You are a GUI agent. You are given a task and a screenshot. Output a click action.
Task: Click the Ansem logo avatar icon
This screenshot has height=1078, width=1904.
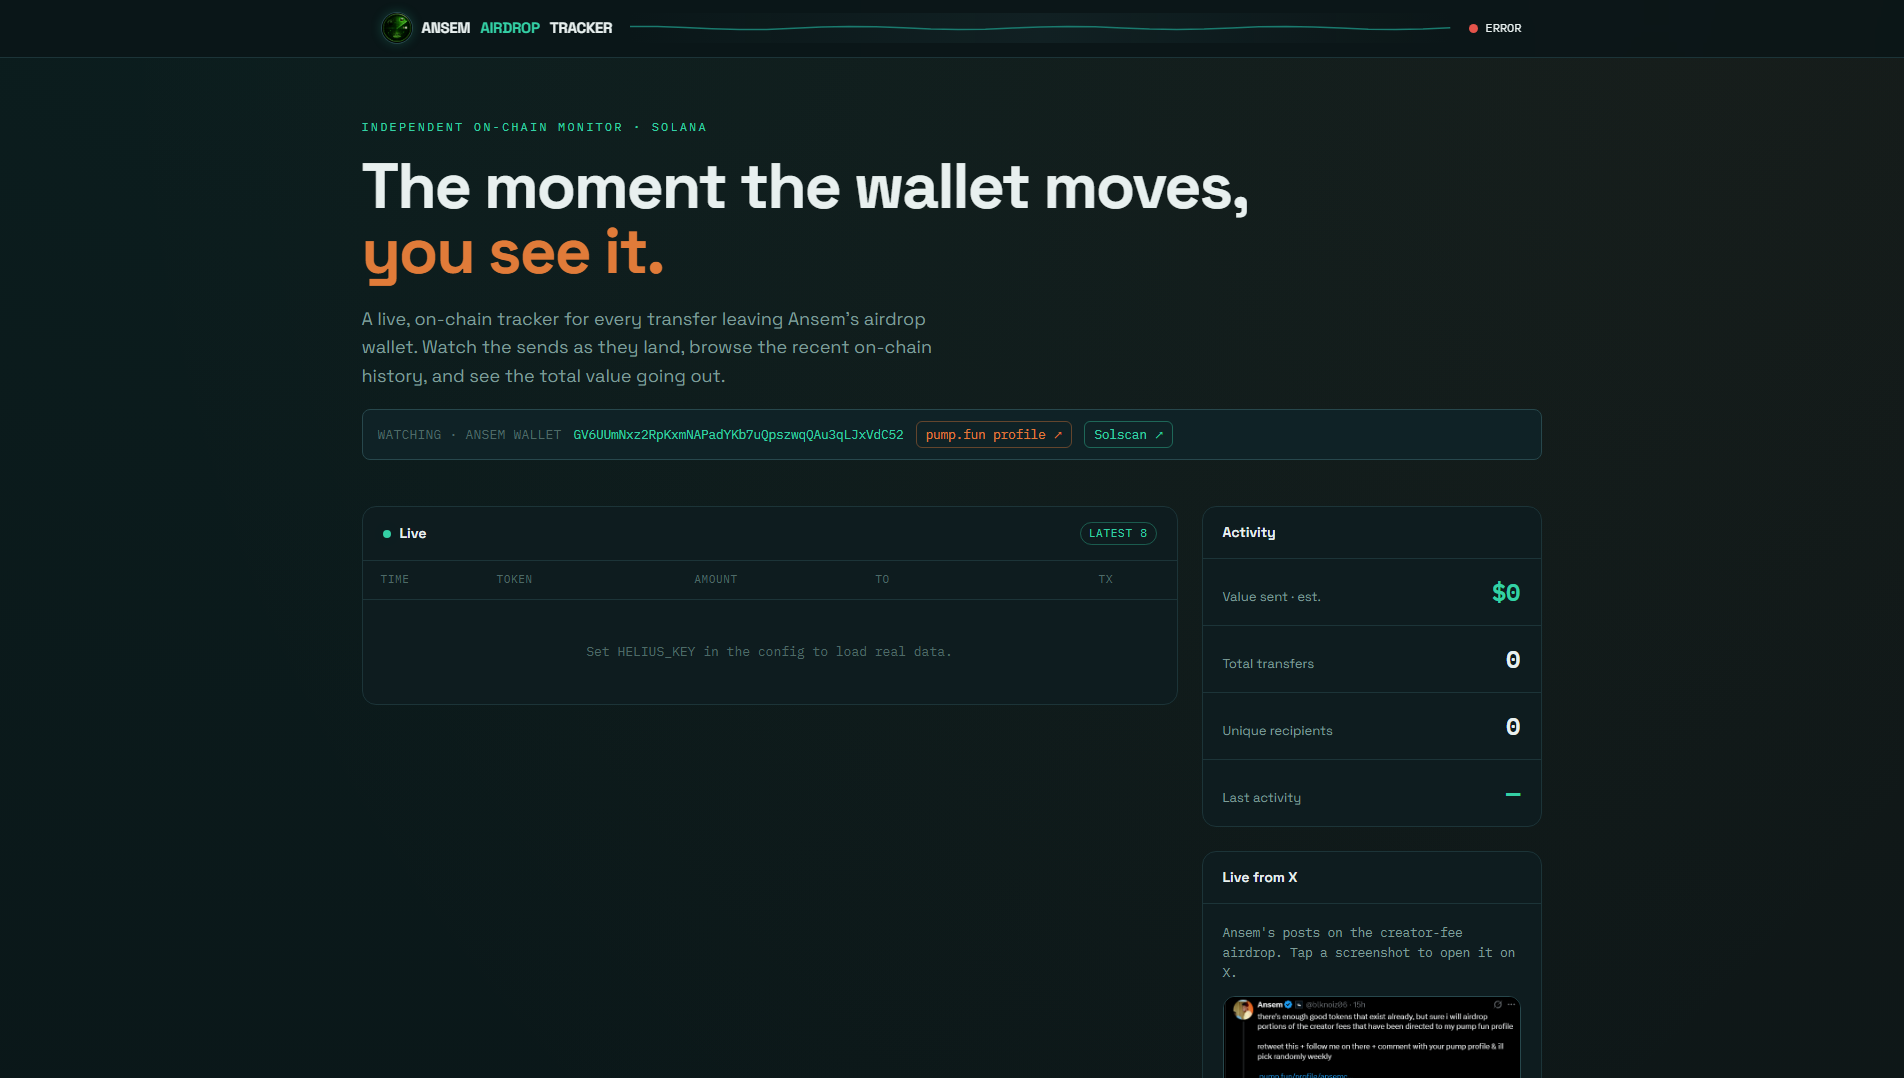click(x=397, y=28)
